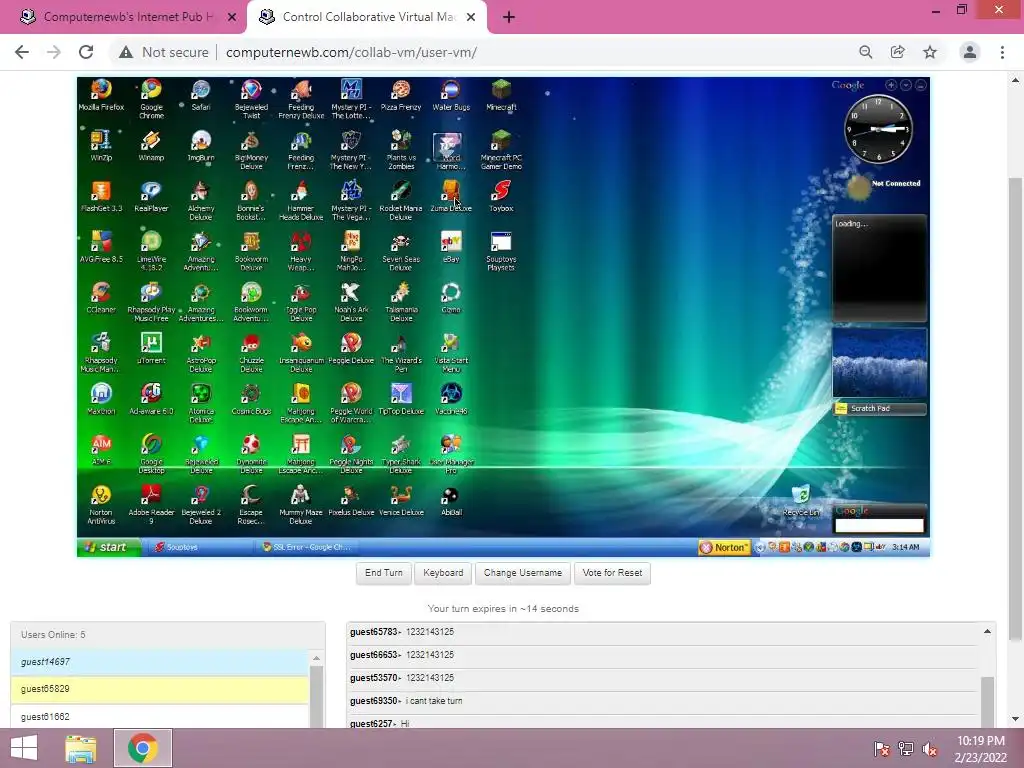1024x768 pixels.
Task: Open the RealPlayer shortcut
Action: tap(152, 197)
